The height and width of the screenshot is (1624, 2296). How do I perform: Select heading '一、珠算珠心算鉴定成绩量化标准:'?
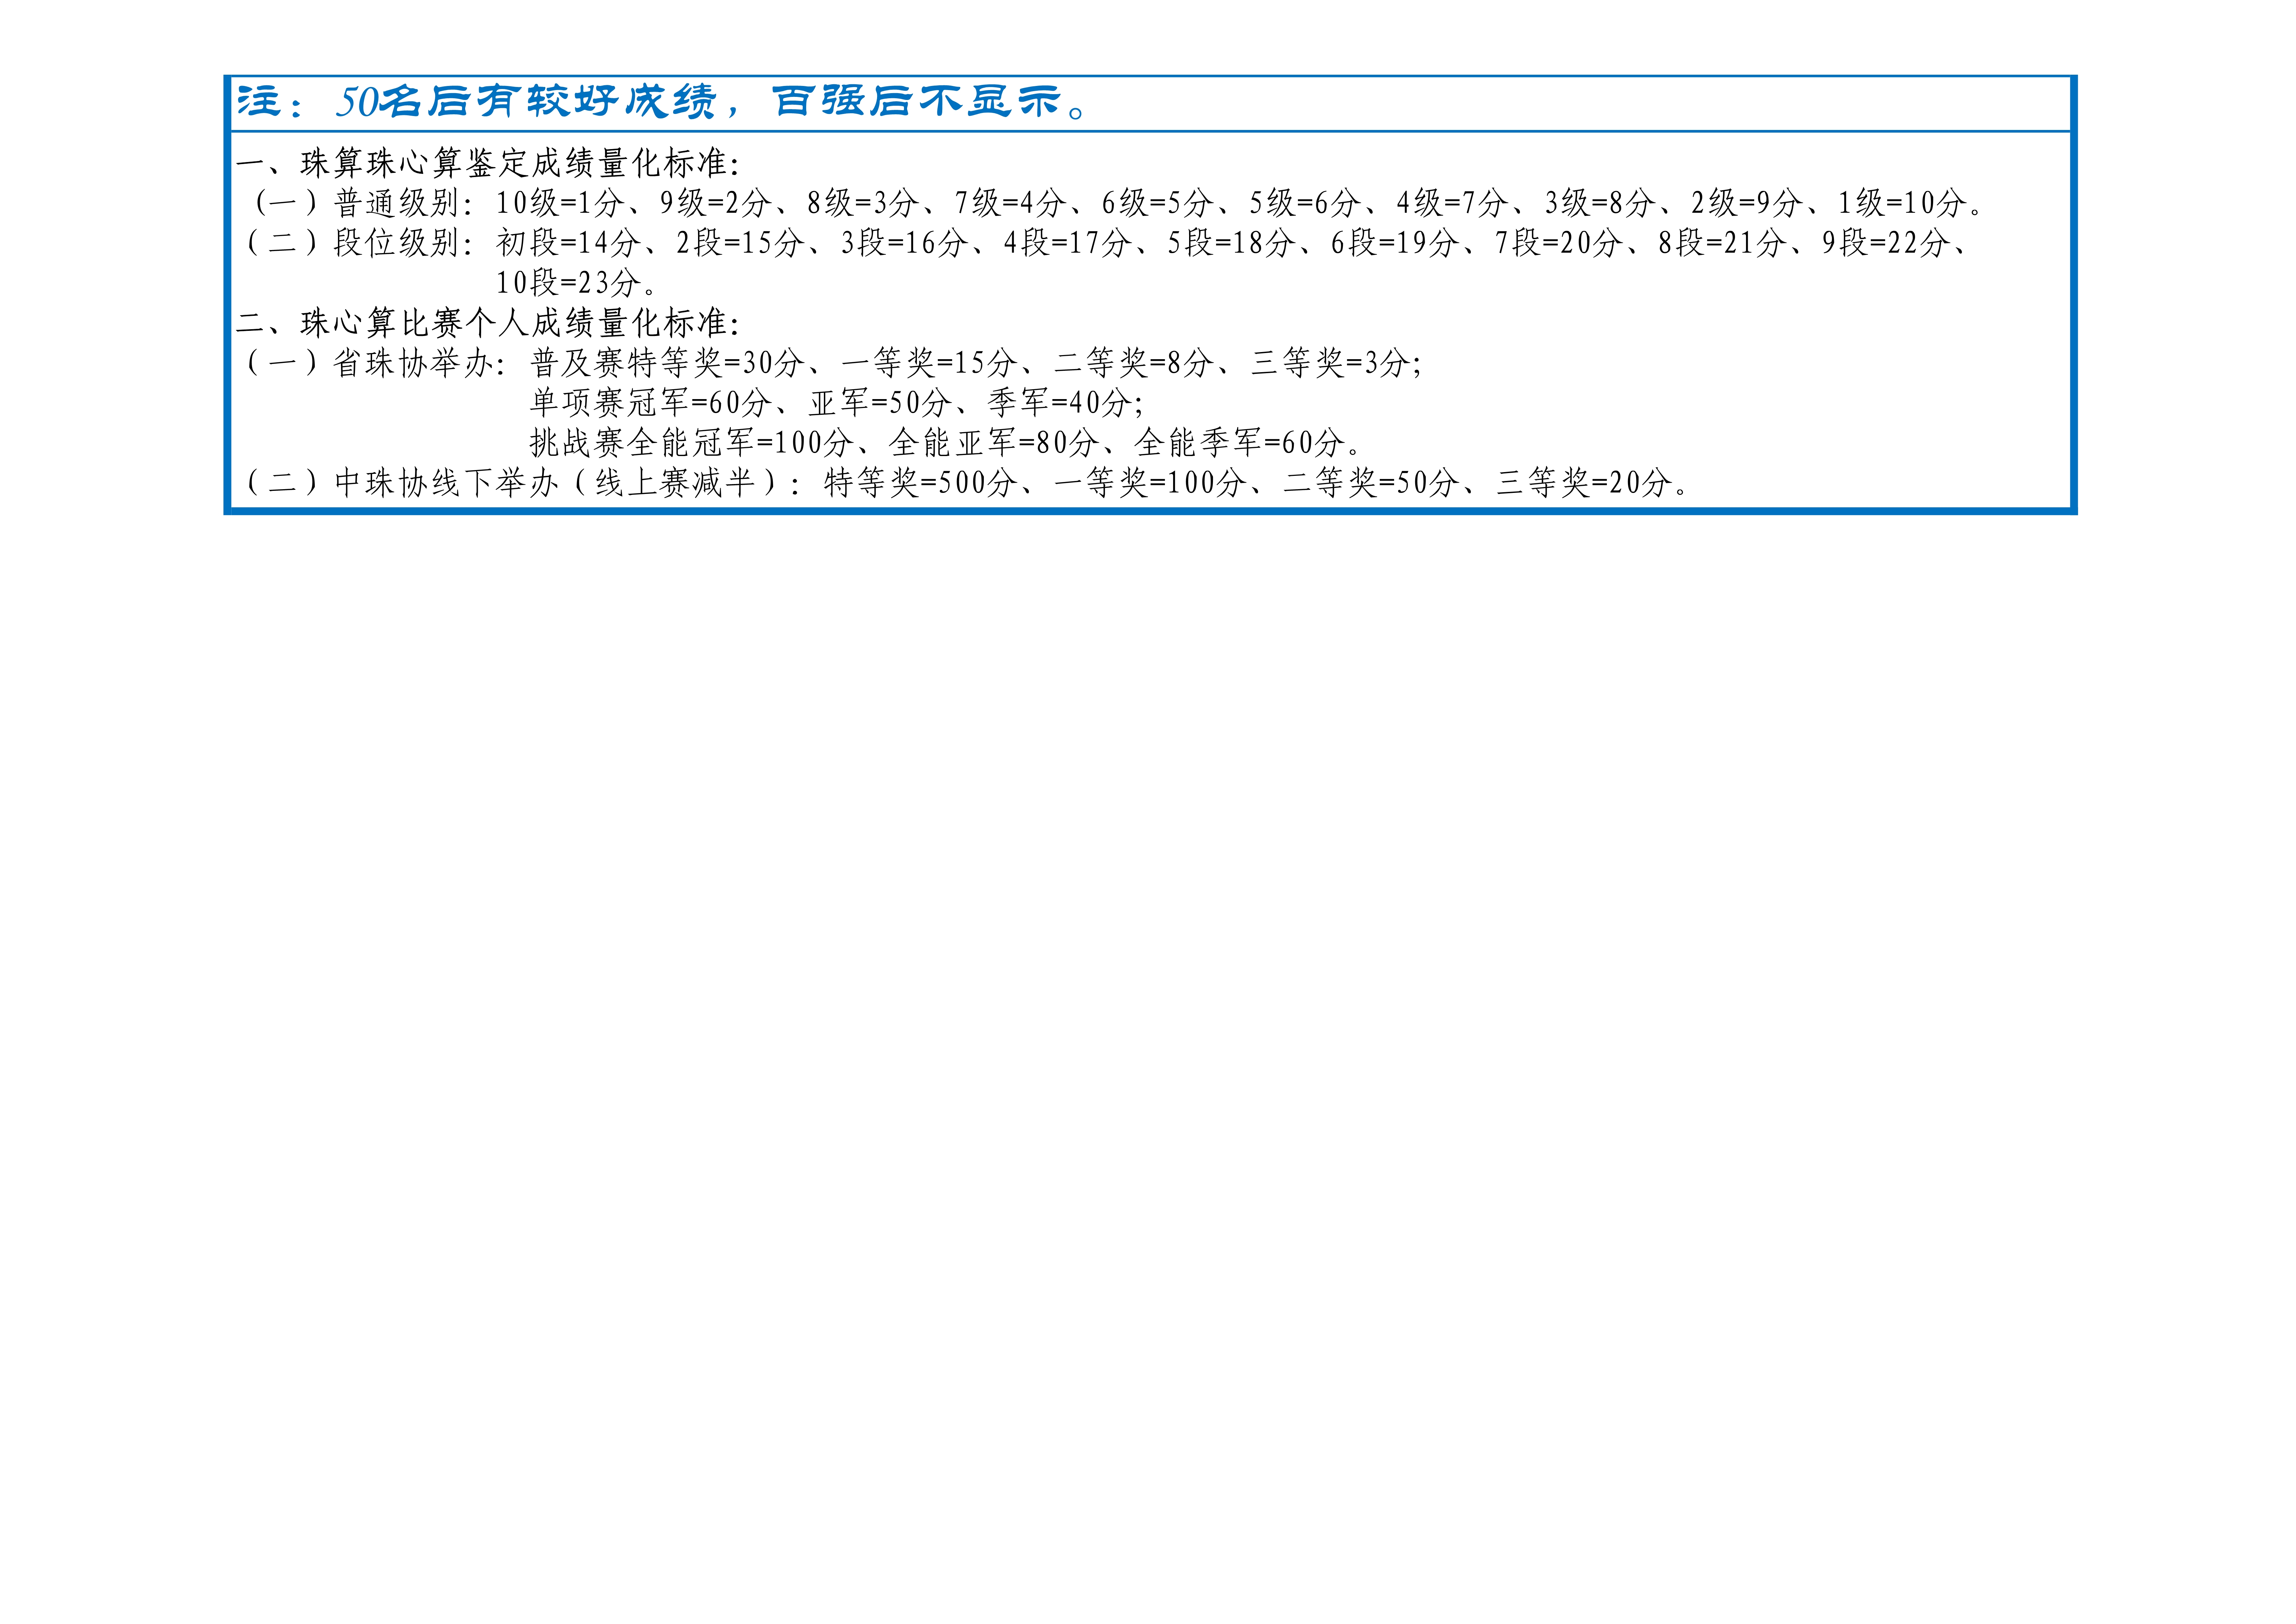(x=488, y=163)
